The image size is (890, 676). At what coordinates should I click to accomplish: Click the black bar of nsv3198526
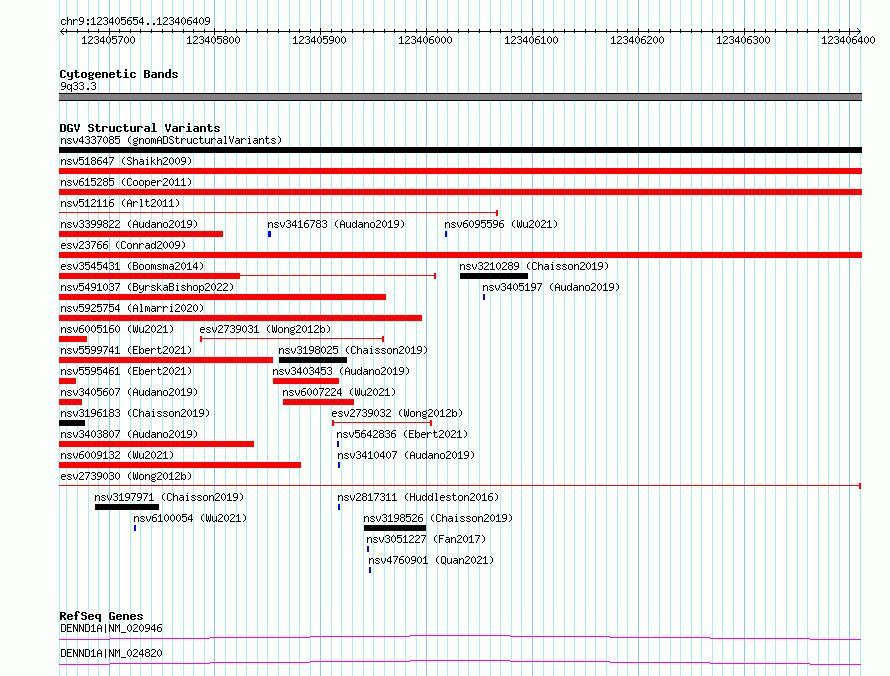tap(395, 528)
